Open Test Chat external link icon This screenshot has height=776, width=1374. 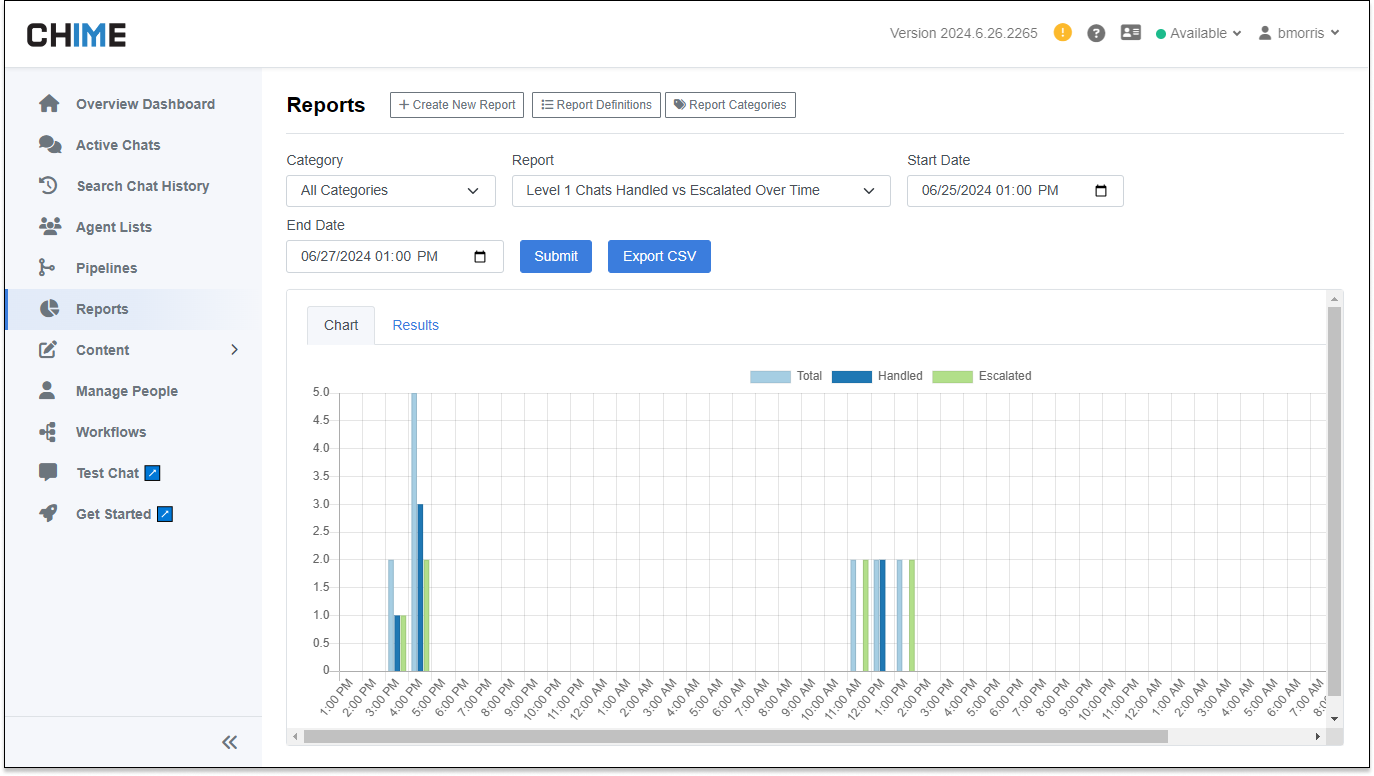[152, 473]
